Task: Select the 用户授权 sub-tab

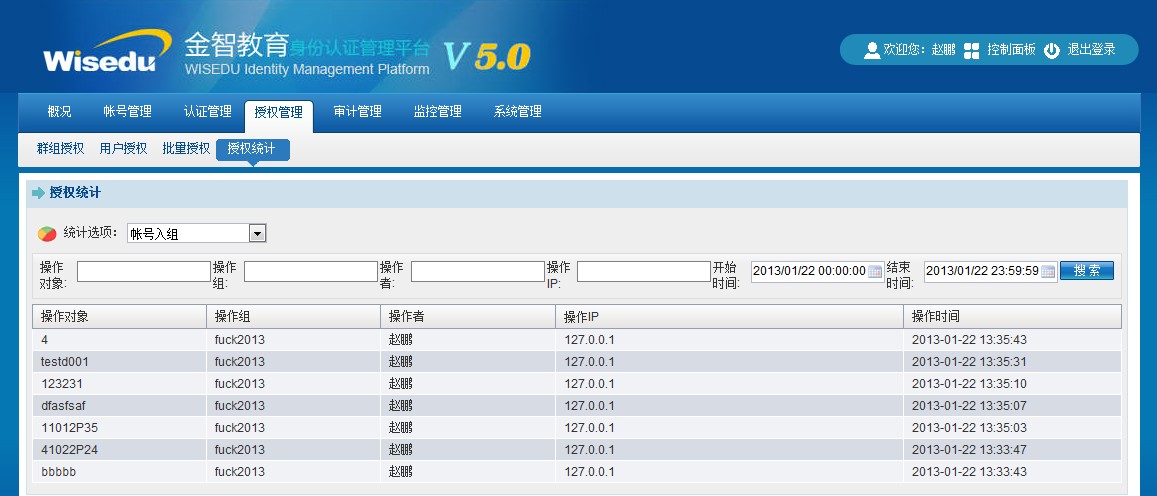Action: [x=123, y=149]
